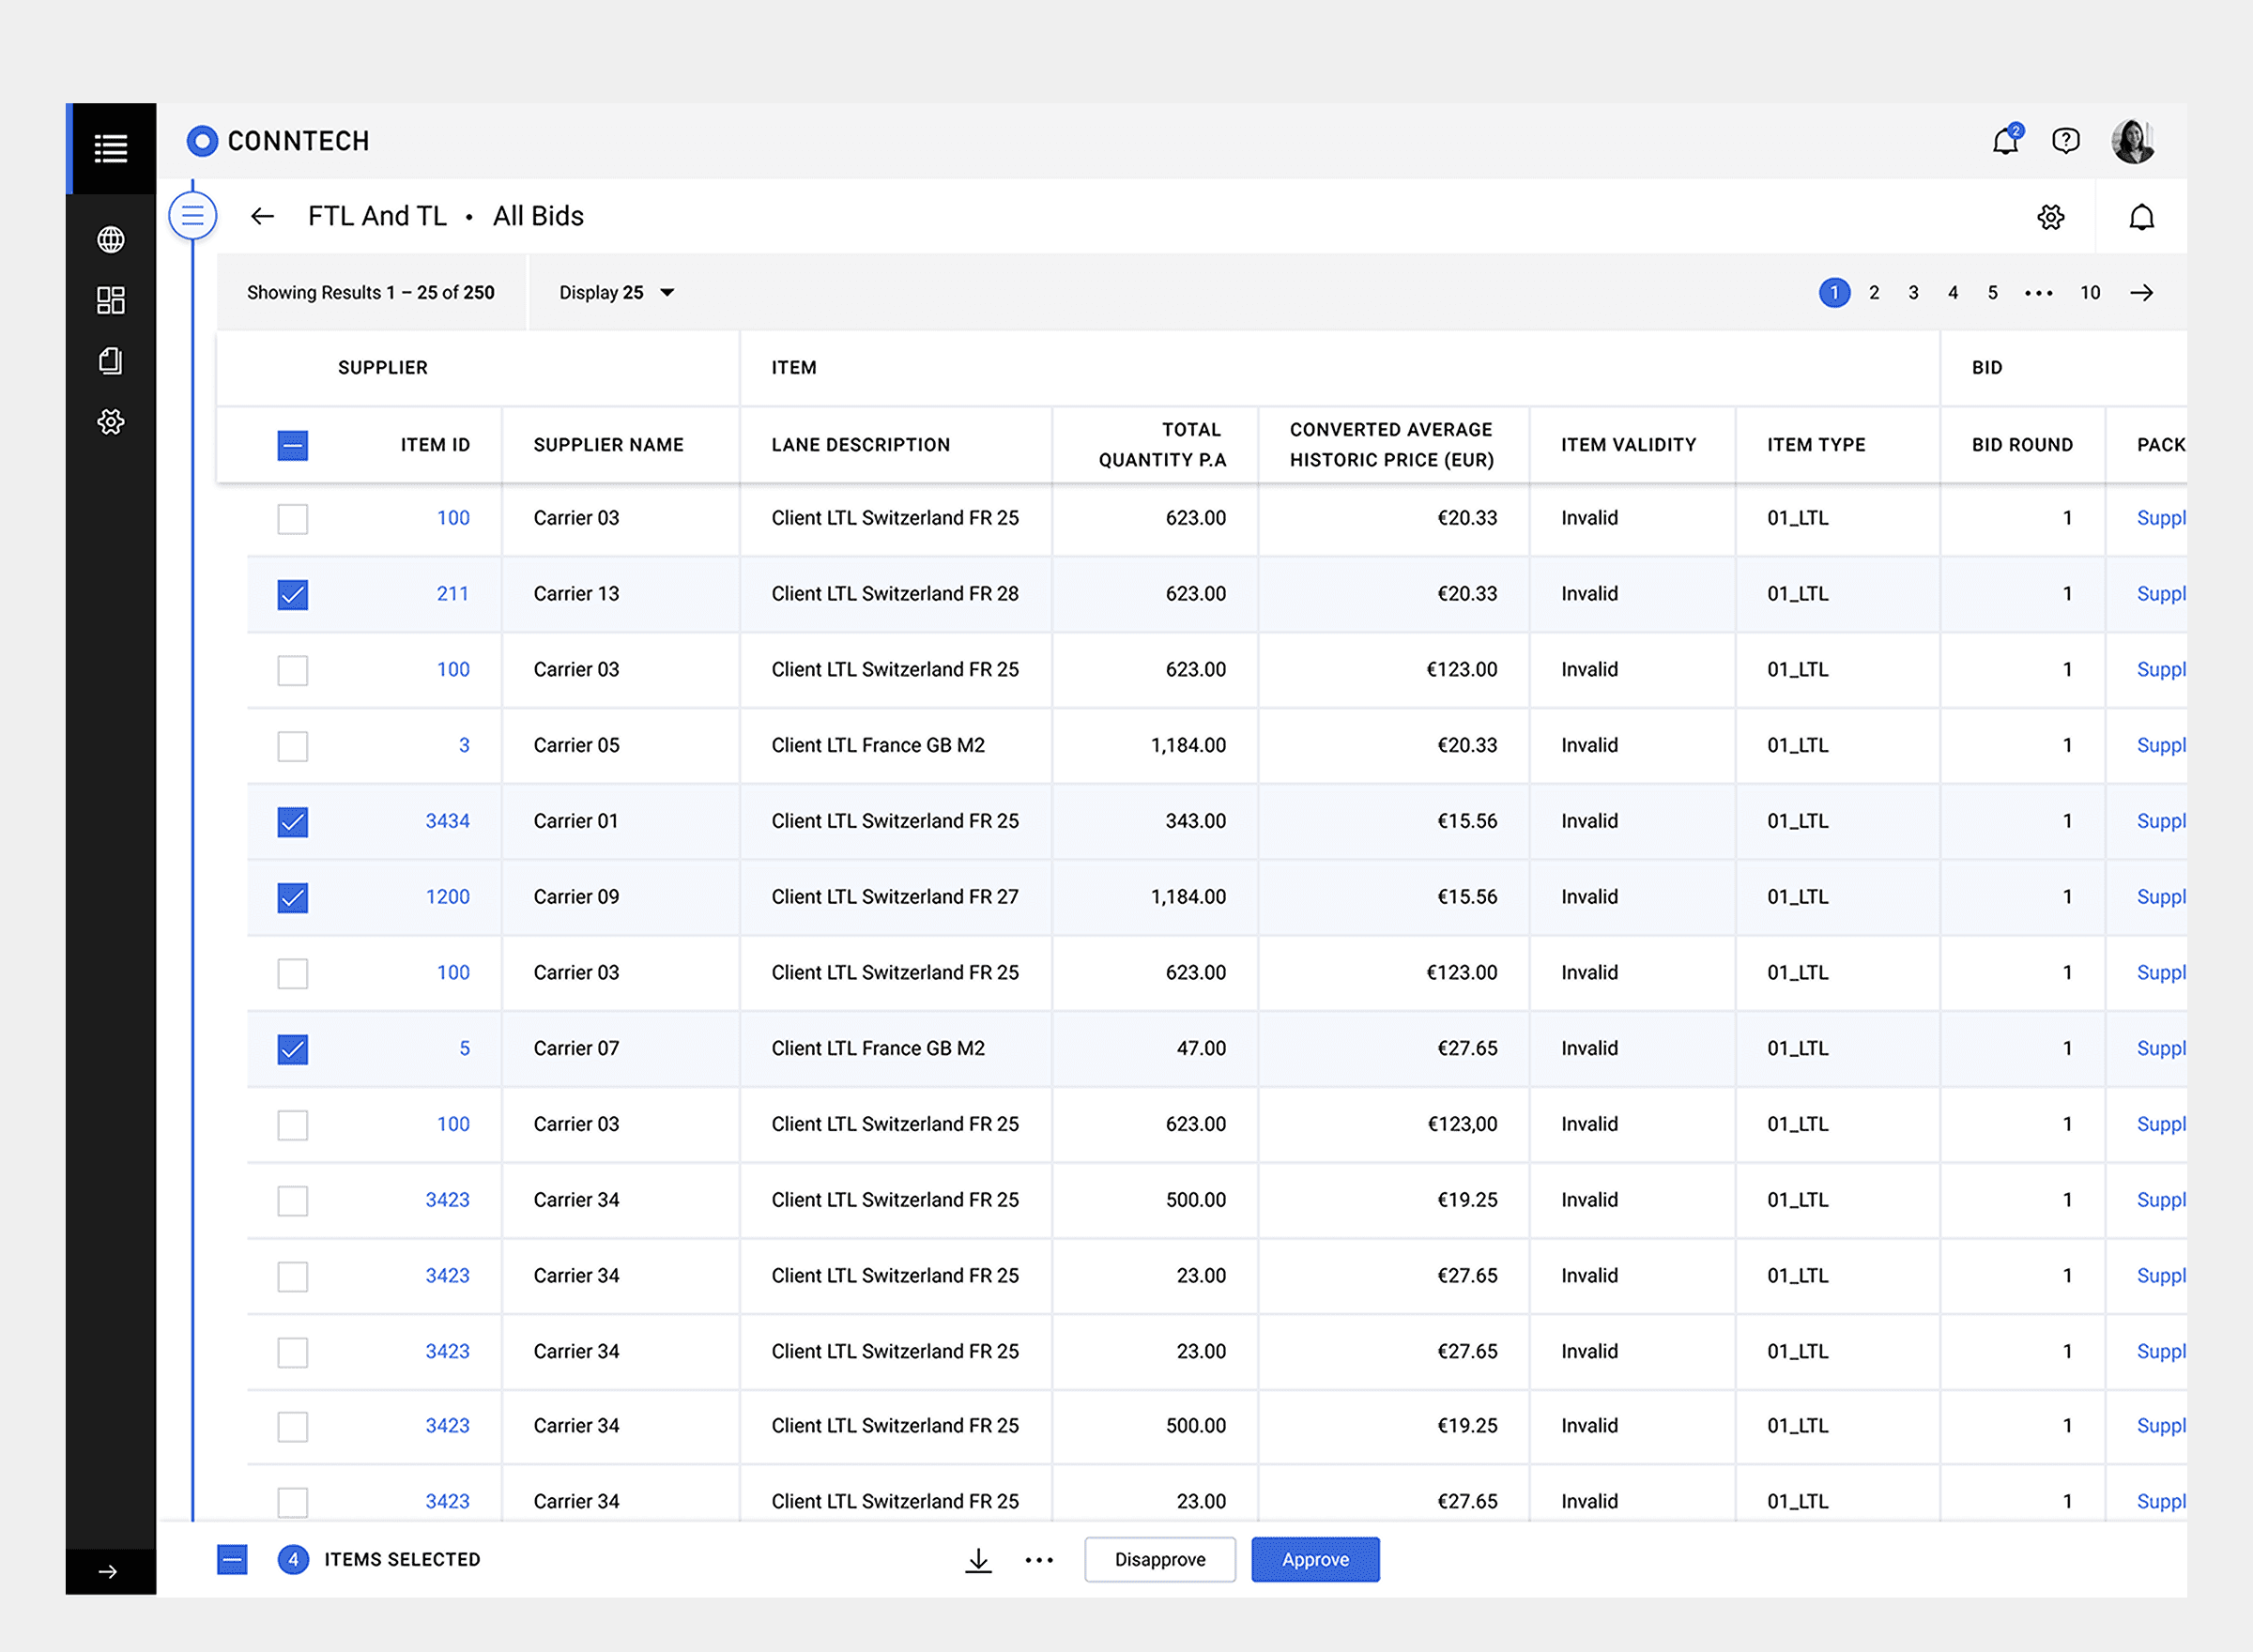The height and width of the screenshot is (1652, 2253).
Task: Click the user profile avatar
Action: 2133,140
